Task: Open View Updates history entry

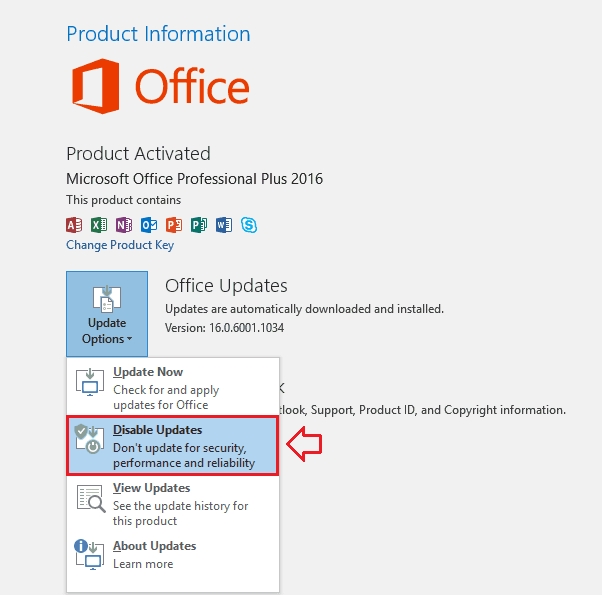Action: coord(173,504)
